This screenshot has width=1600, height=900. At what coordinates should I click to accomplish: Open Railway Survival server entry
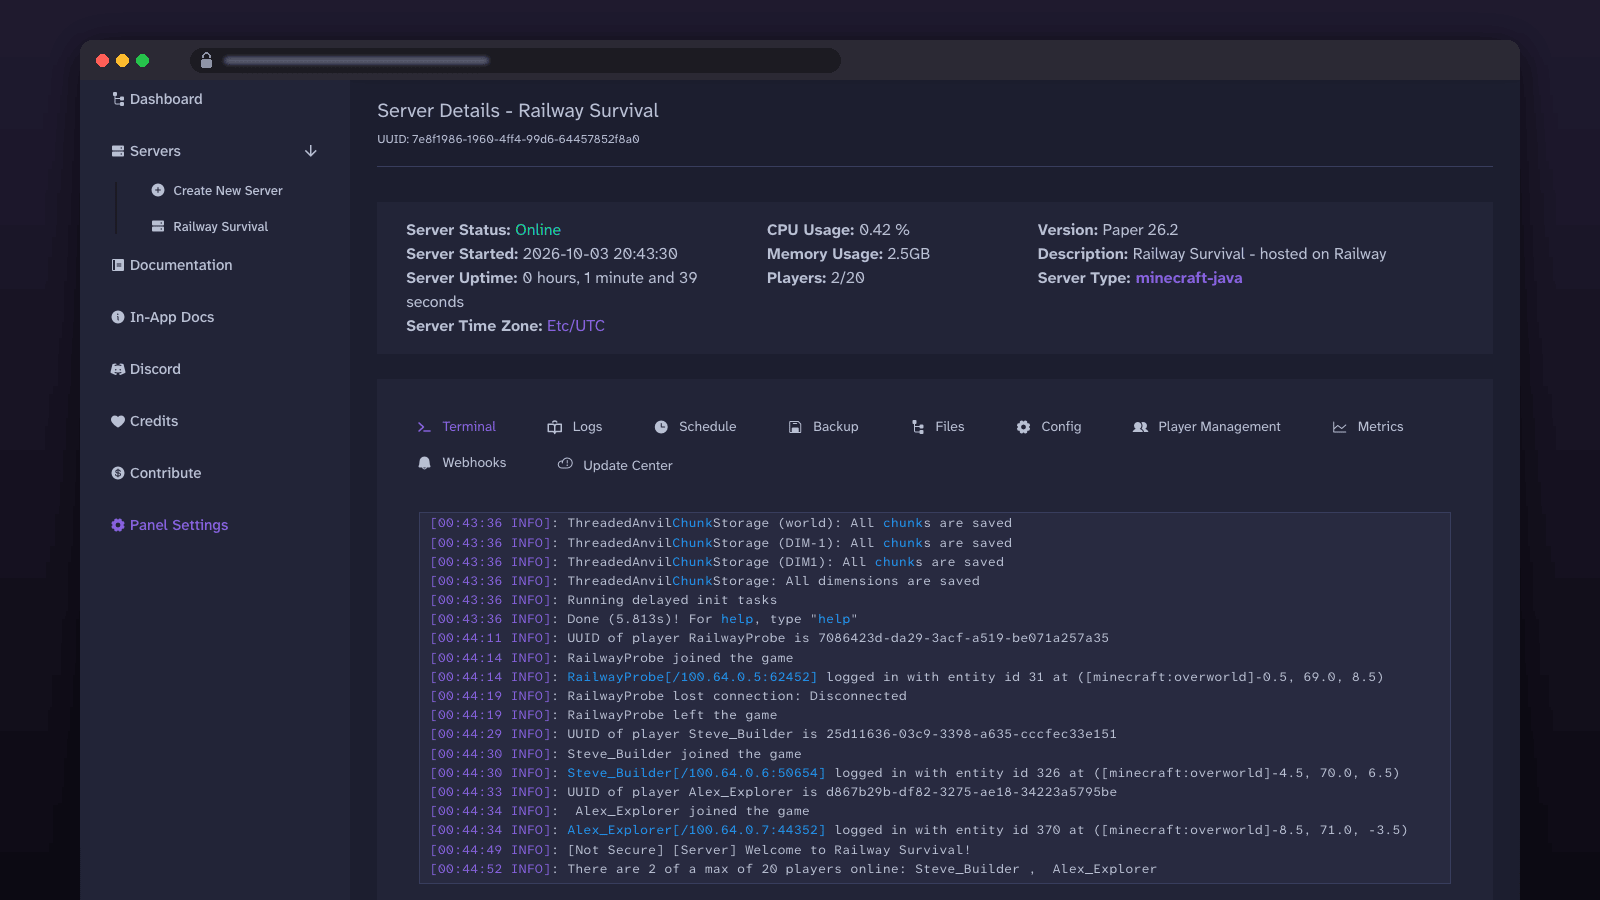pos(220,227)
